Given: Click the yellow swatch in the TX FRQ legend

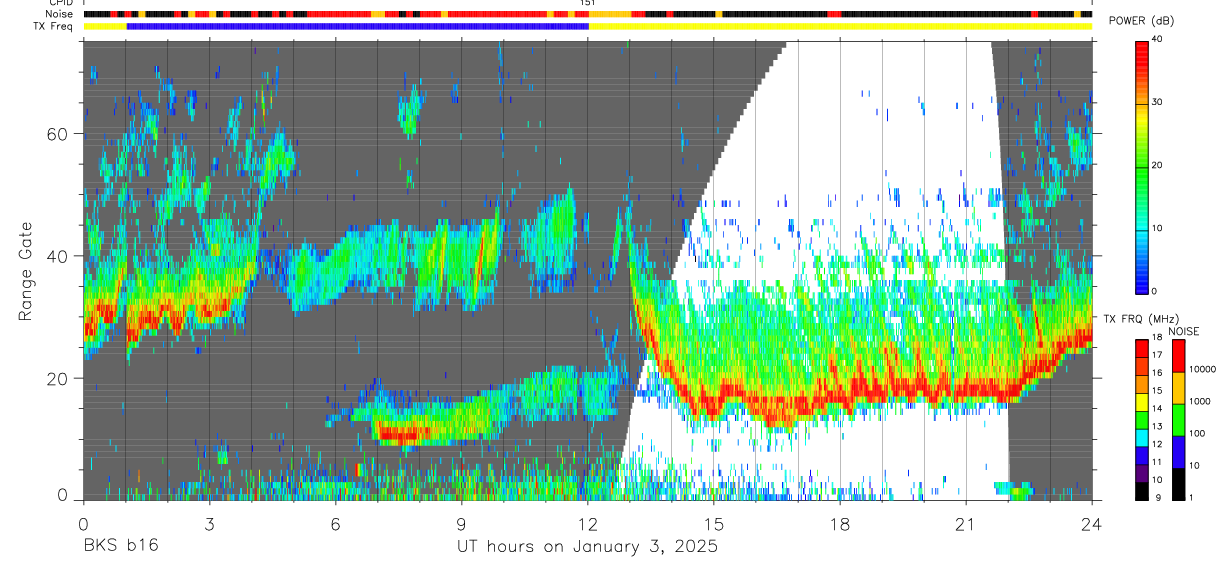Looking at the screenshot, I should tap(1142, 400).
